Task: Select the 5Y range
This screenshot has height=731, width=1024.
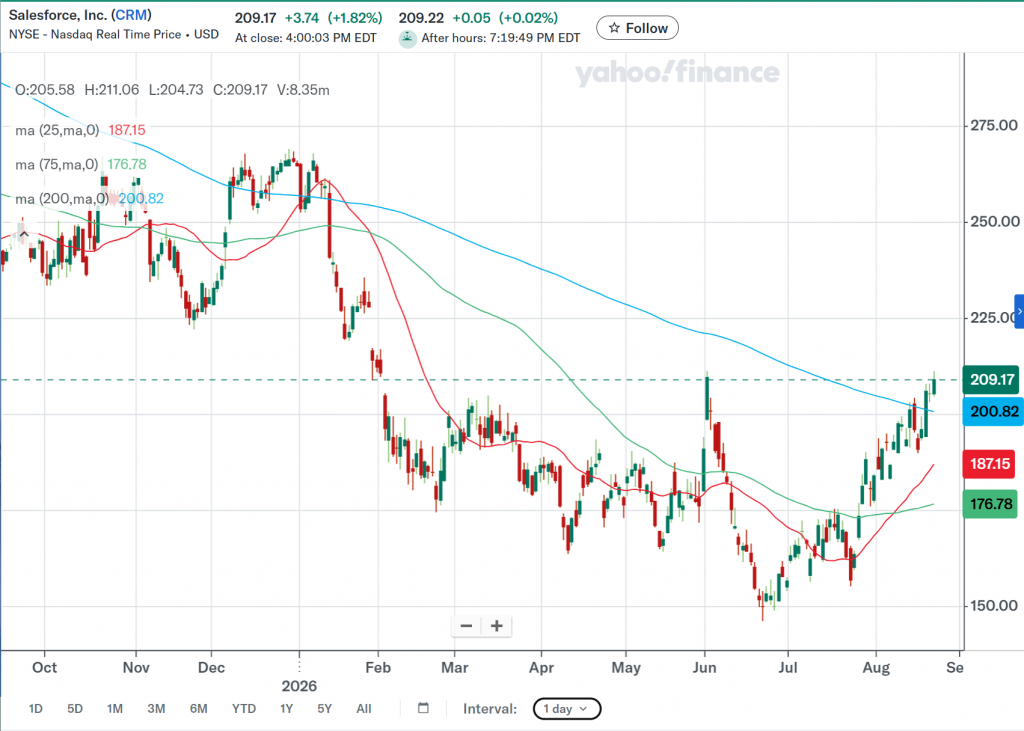Action: [x=325, y=709]
